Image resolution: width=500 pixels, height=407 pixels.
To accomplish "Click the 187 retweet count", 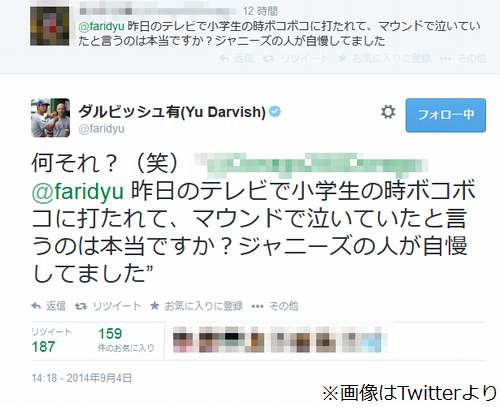I will click(x=43, y=347).
